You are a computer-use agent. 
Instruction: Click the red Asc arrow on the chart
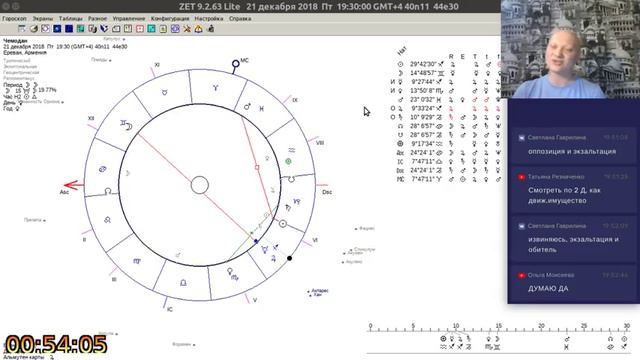pos(73,185)
